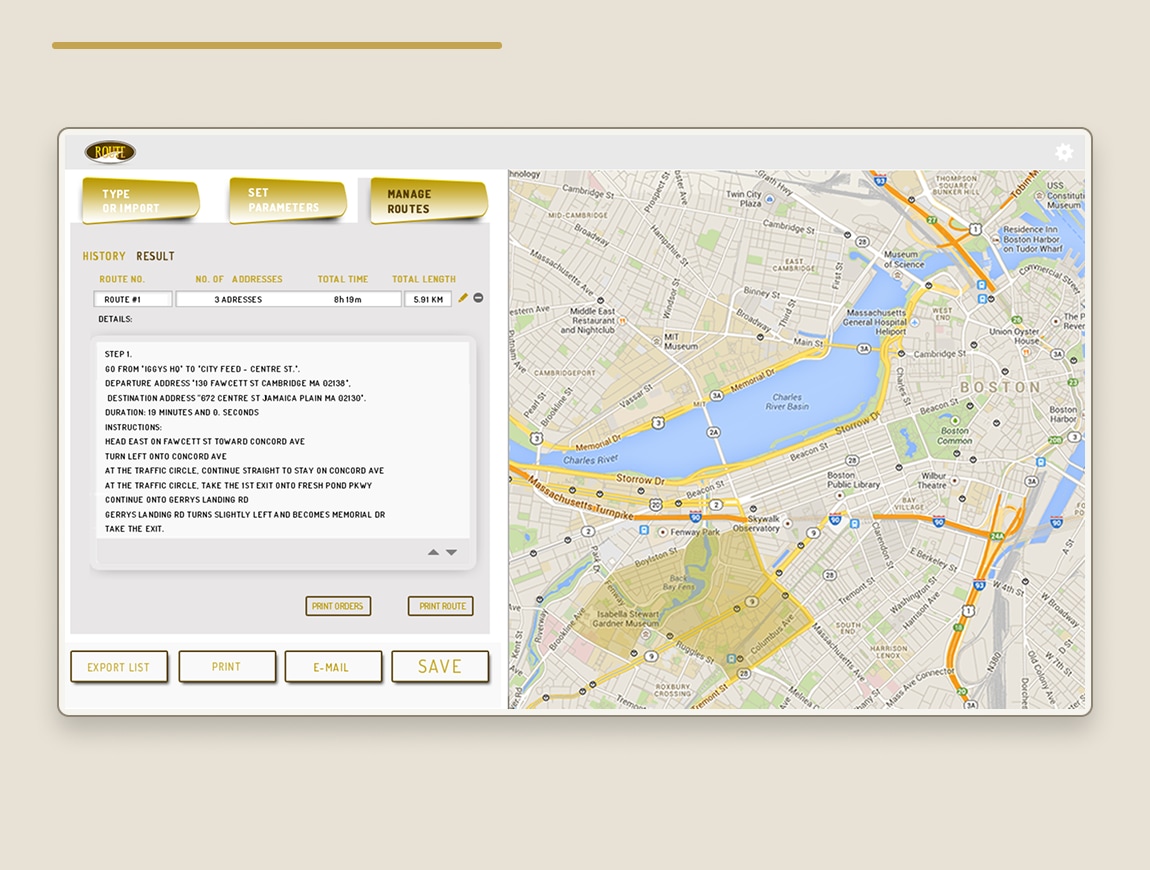Click the 'Step 1.' line in details
The width and height of the screenshot is (1150, 870).
pyautogui.click(x=118, y=354)
